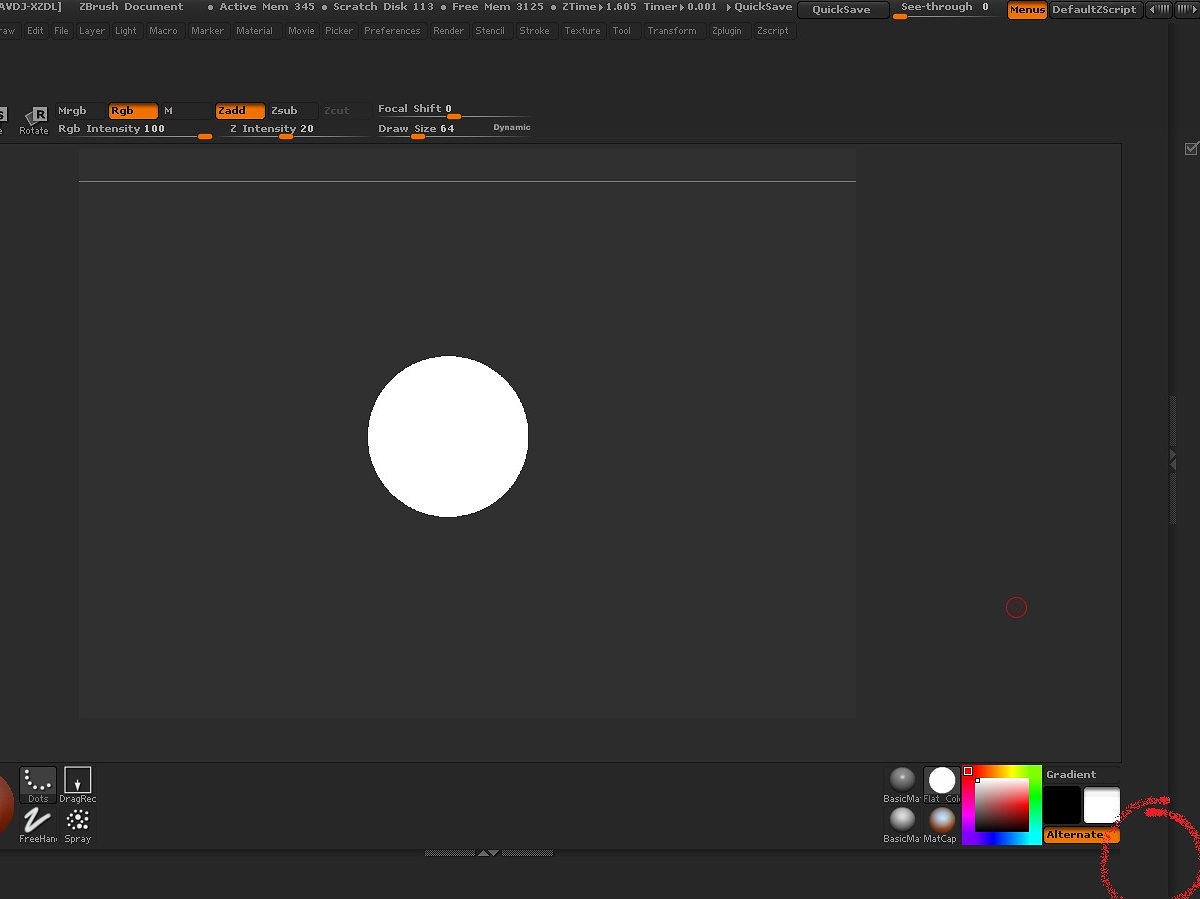The width and height of the screenshot is (1200, 899).
Task: Toggle Alternate color mode
Action: coord(1081,835)
